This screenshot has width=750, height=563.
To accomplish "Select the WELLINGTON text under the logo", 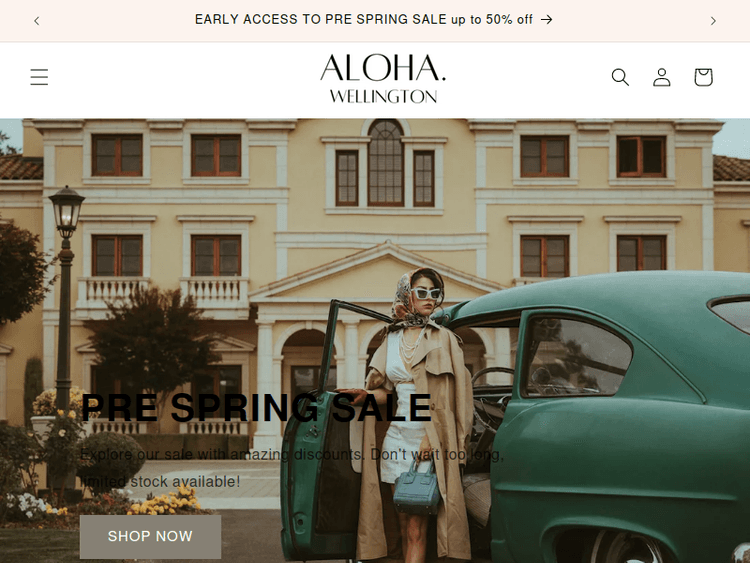I will (x=383, y=96).
